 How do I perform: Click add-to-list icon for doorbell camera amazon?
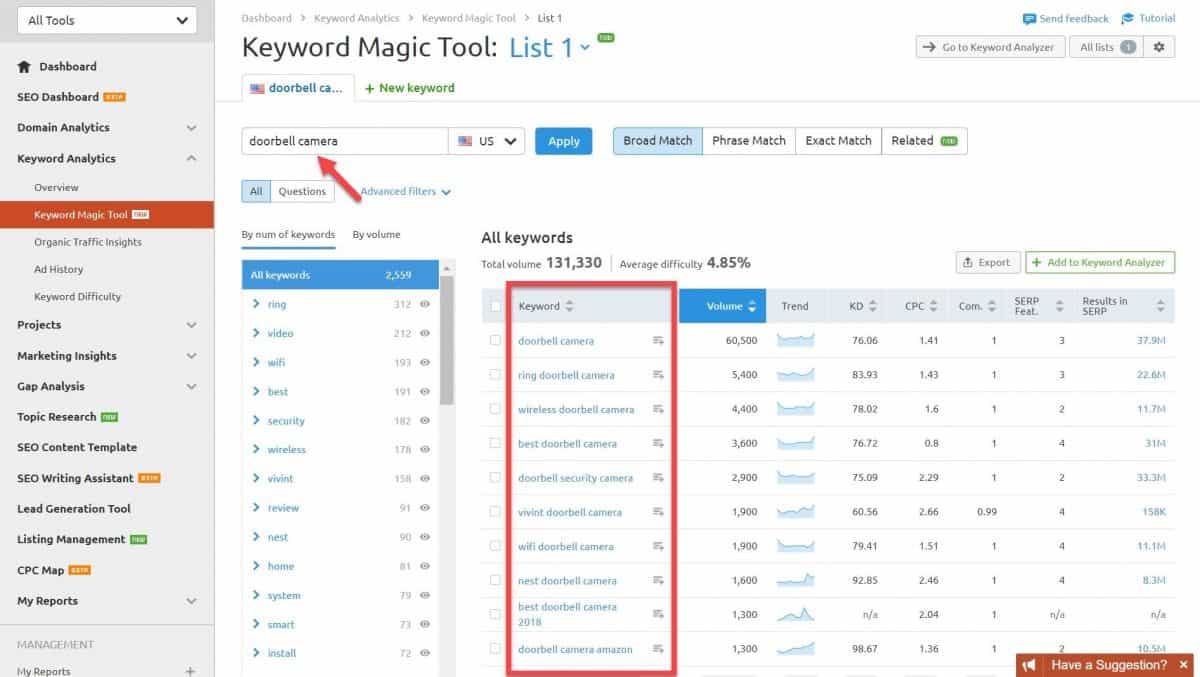[658, 649]
